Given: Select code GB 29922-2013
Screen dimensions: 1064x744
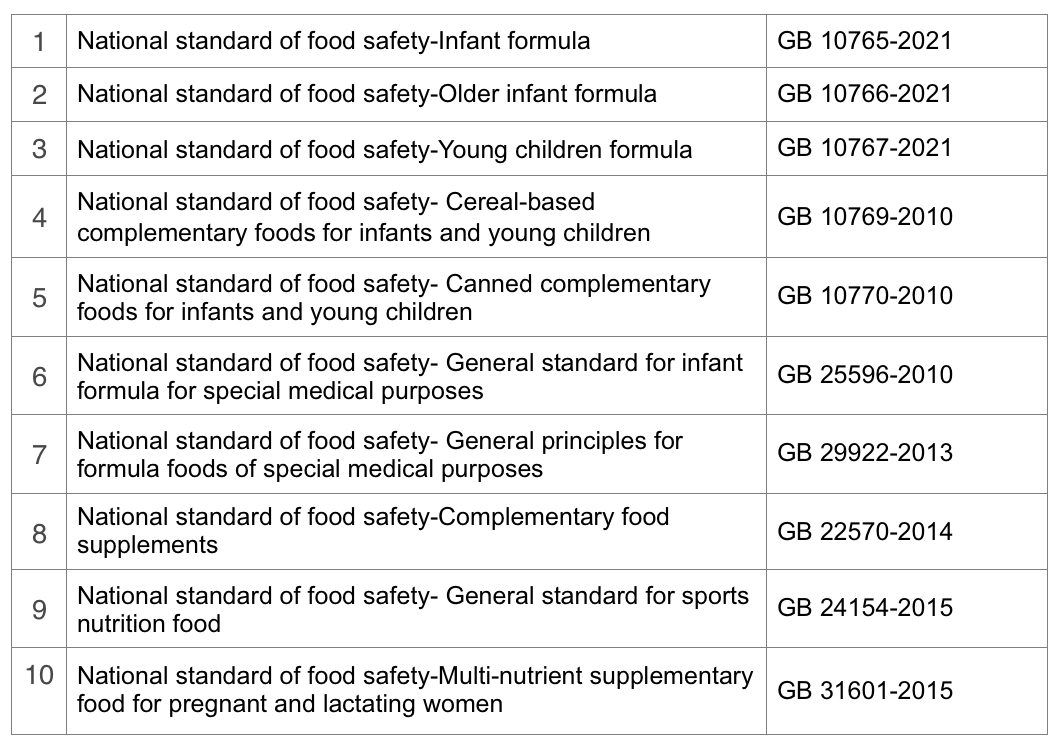Looking at the screenshot, I should [x=864, y=453].
